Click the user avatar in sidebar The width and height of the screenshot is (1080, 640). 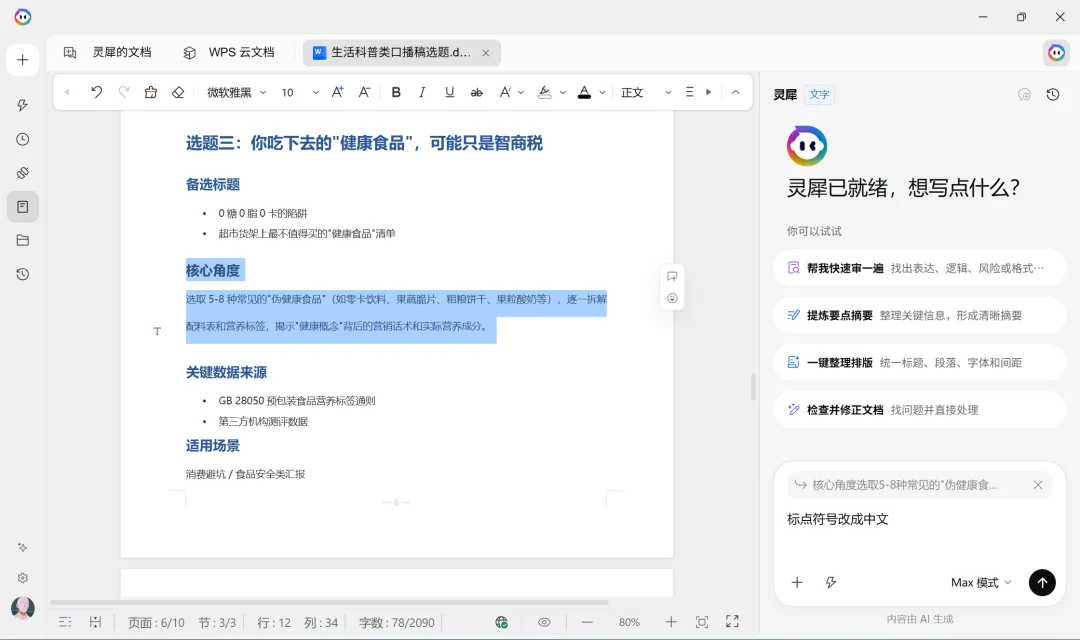point(23,608)
